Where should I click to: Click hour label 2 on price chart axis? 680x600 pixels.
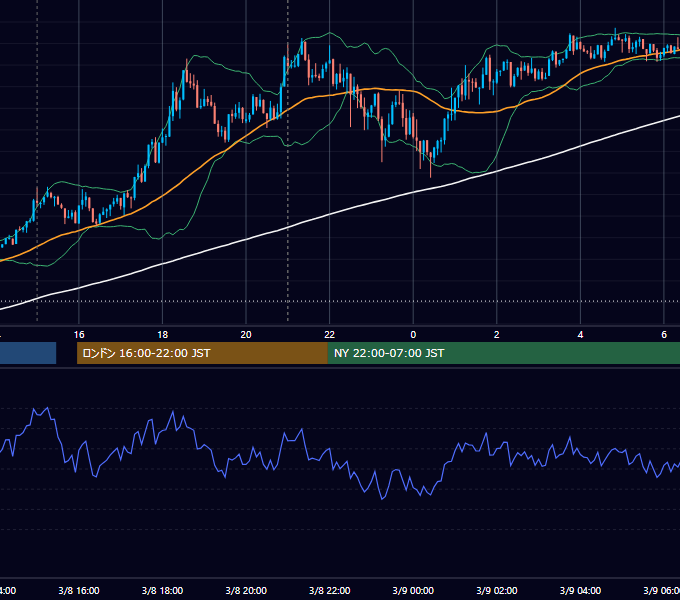click(497, 335)
